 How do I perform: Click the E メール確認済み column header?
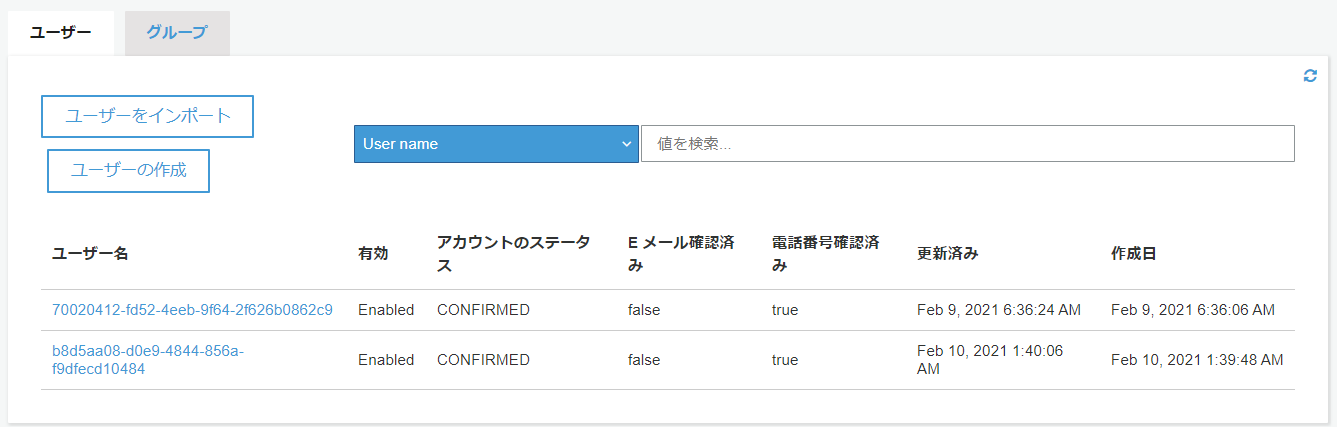[x=681, y=254]
